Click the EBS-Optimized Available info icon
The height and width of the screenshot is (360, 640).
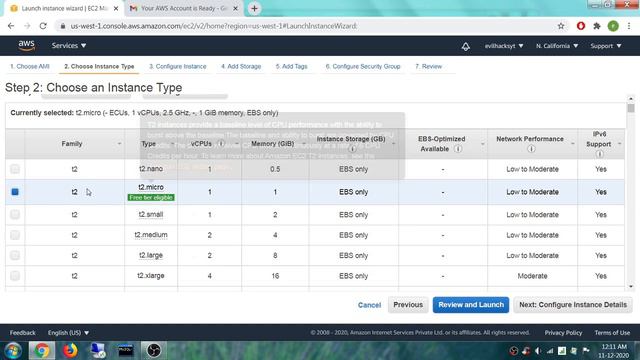click(x=458, y=149)
